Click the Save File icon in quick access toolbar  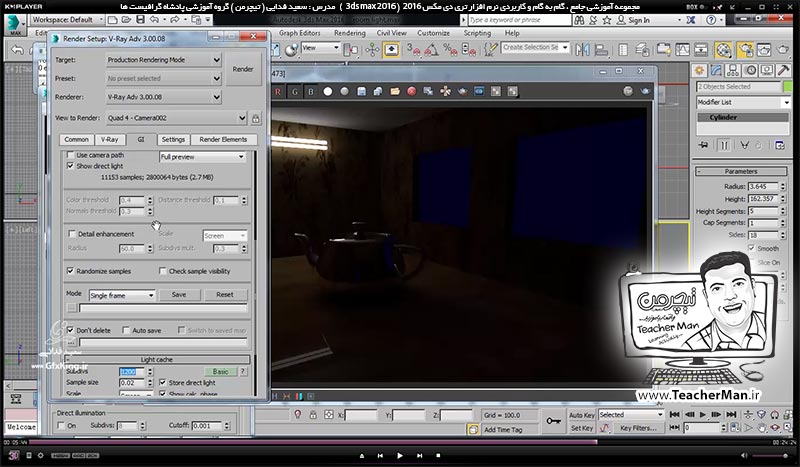(x=140, y=20)
